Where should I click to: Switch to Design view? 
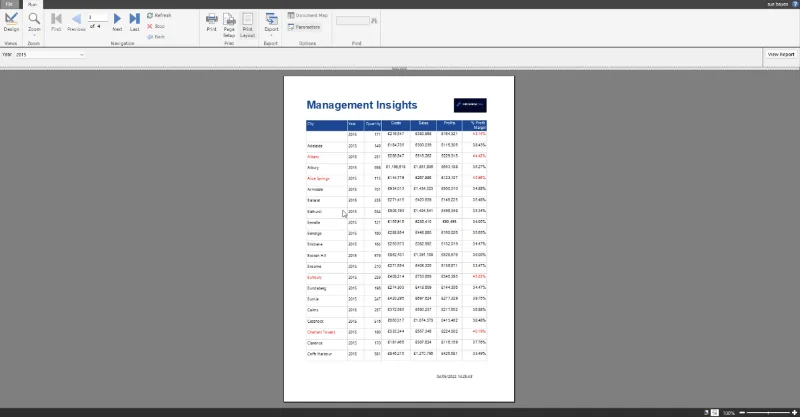pyautogui.click(x=11, y=22)
